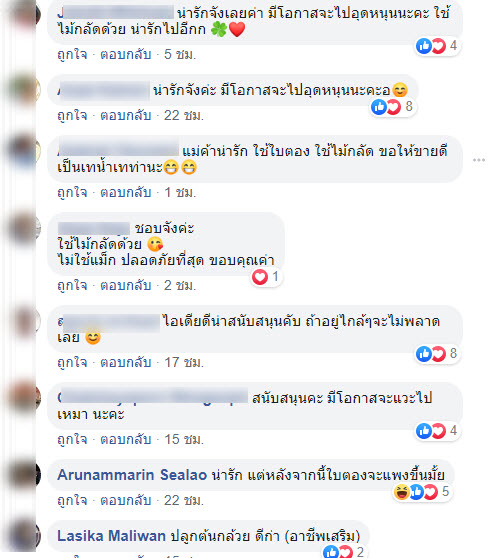Show reactions on the 17 ชม. comment
The image size is (493, 558).
tap(437, 354)
